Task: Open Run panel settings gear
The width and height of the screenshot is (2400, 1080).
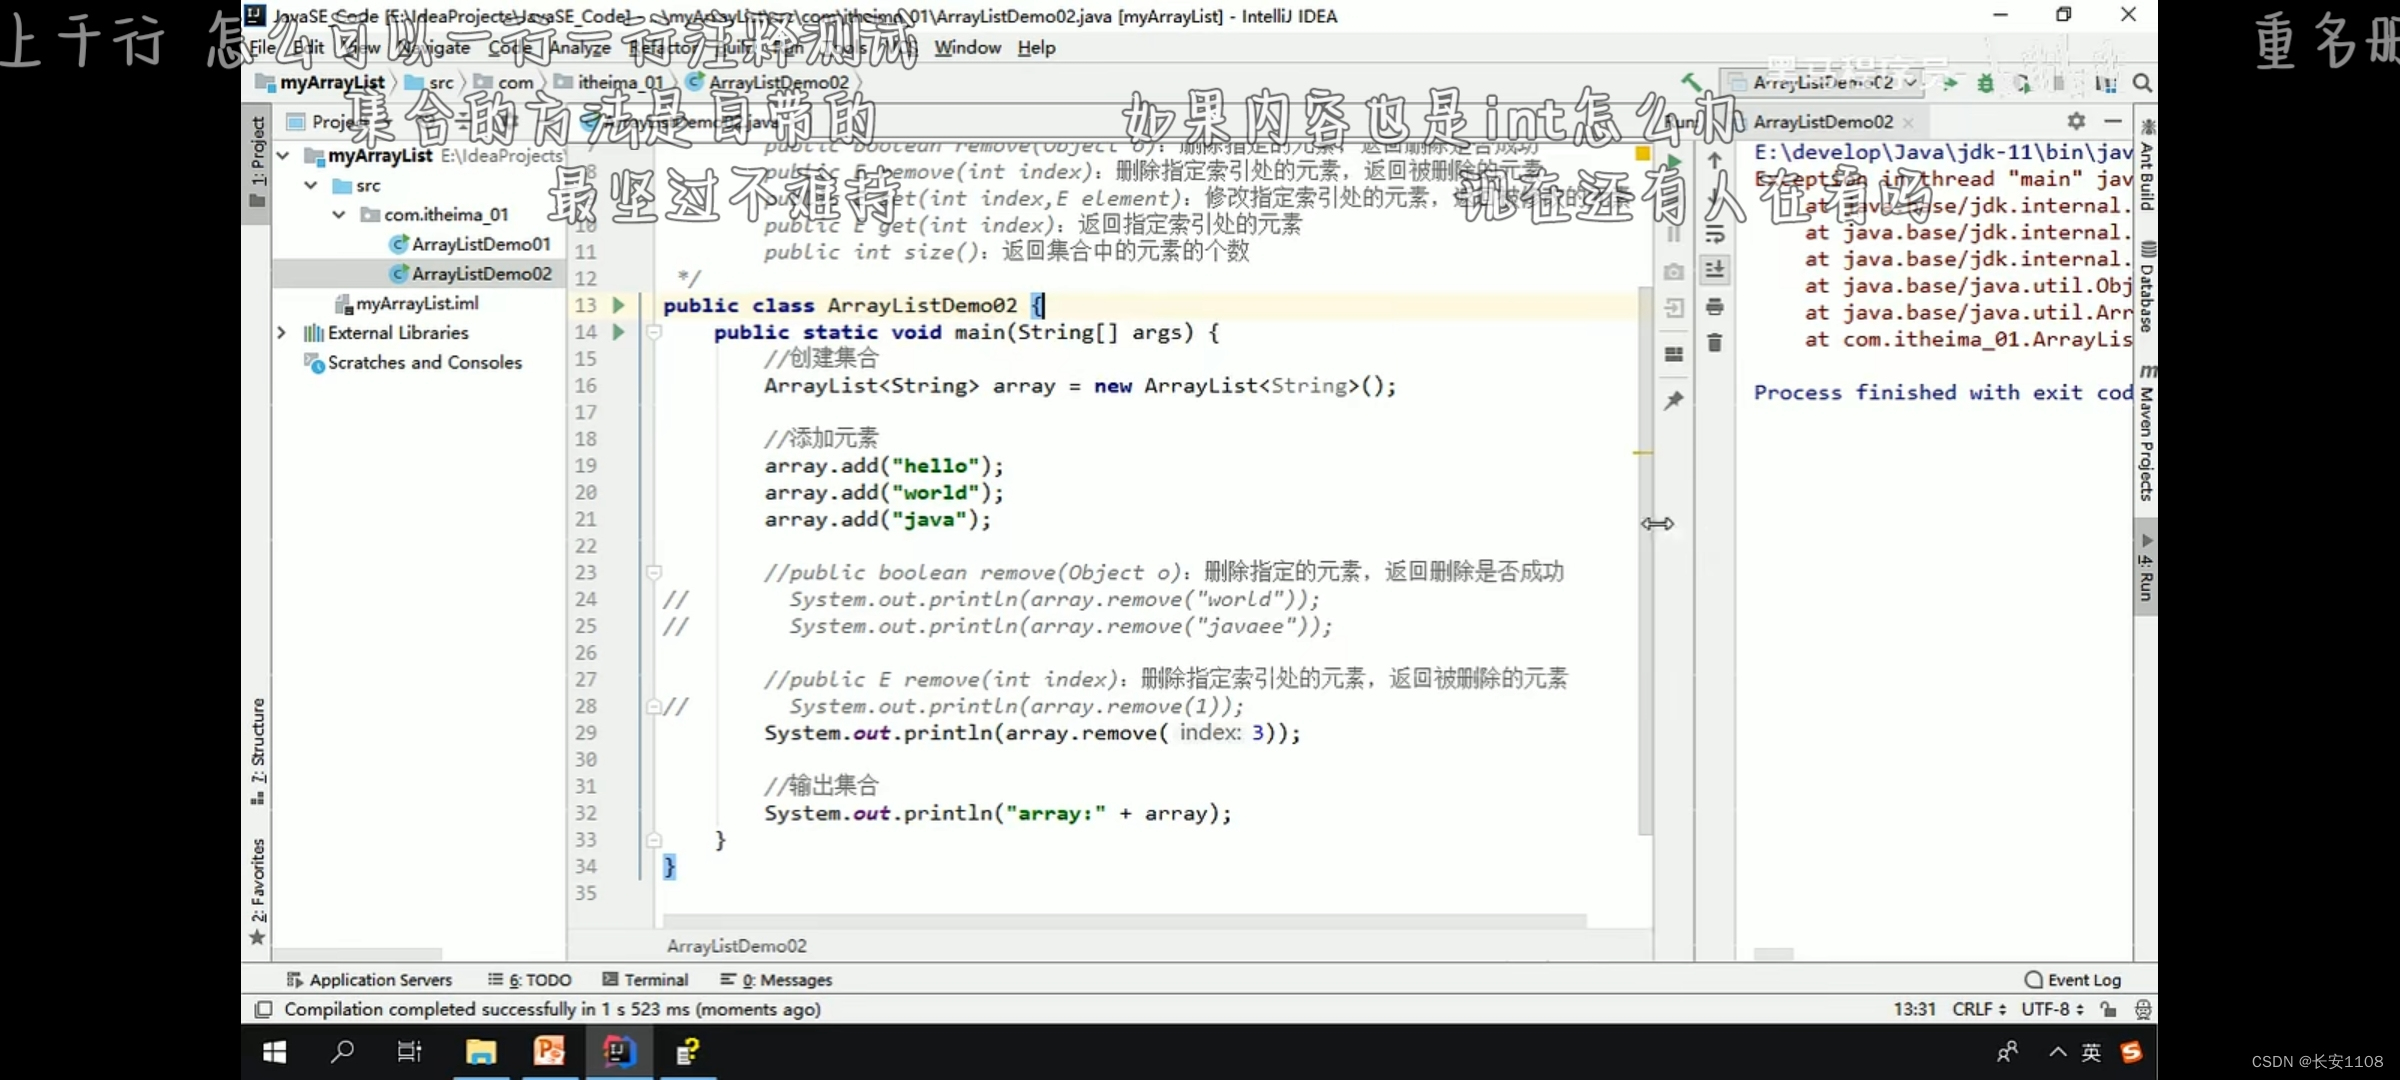Action: 2076,121
